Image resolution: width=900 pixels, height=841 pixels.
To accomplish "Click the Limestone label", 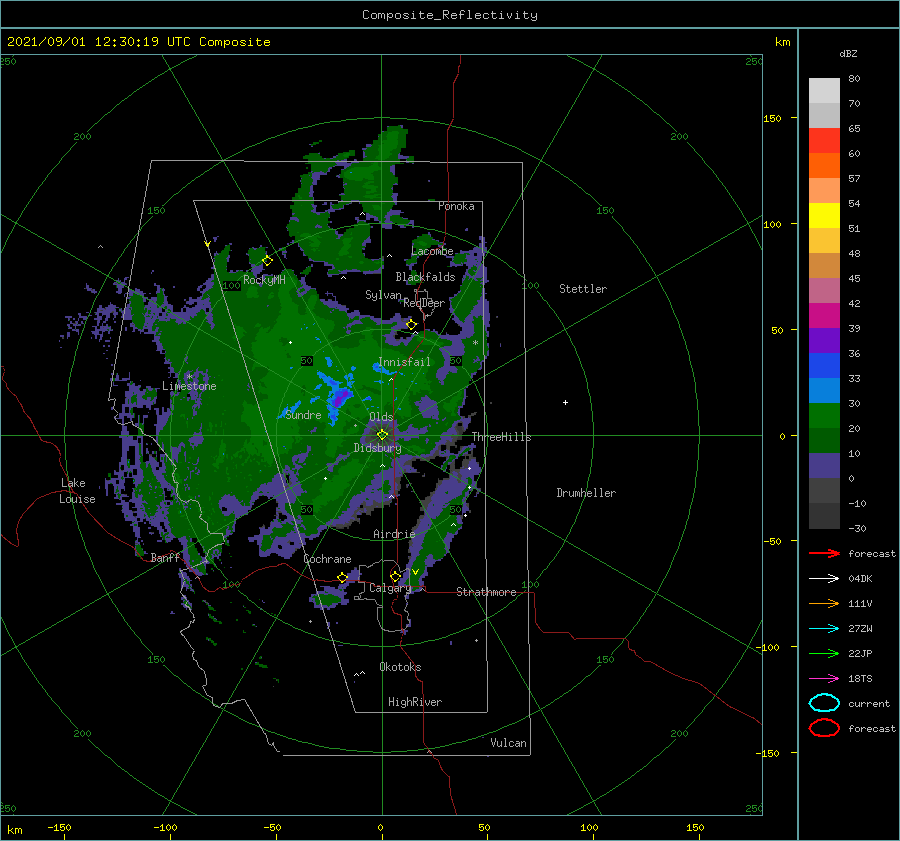I will tap(189, 386).
